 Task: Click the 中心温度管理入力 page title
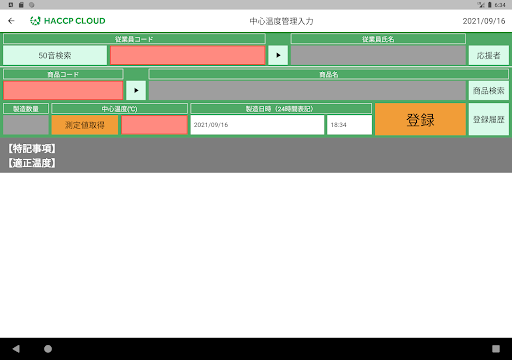point(282,21)
